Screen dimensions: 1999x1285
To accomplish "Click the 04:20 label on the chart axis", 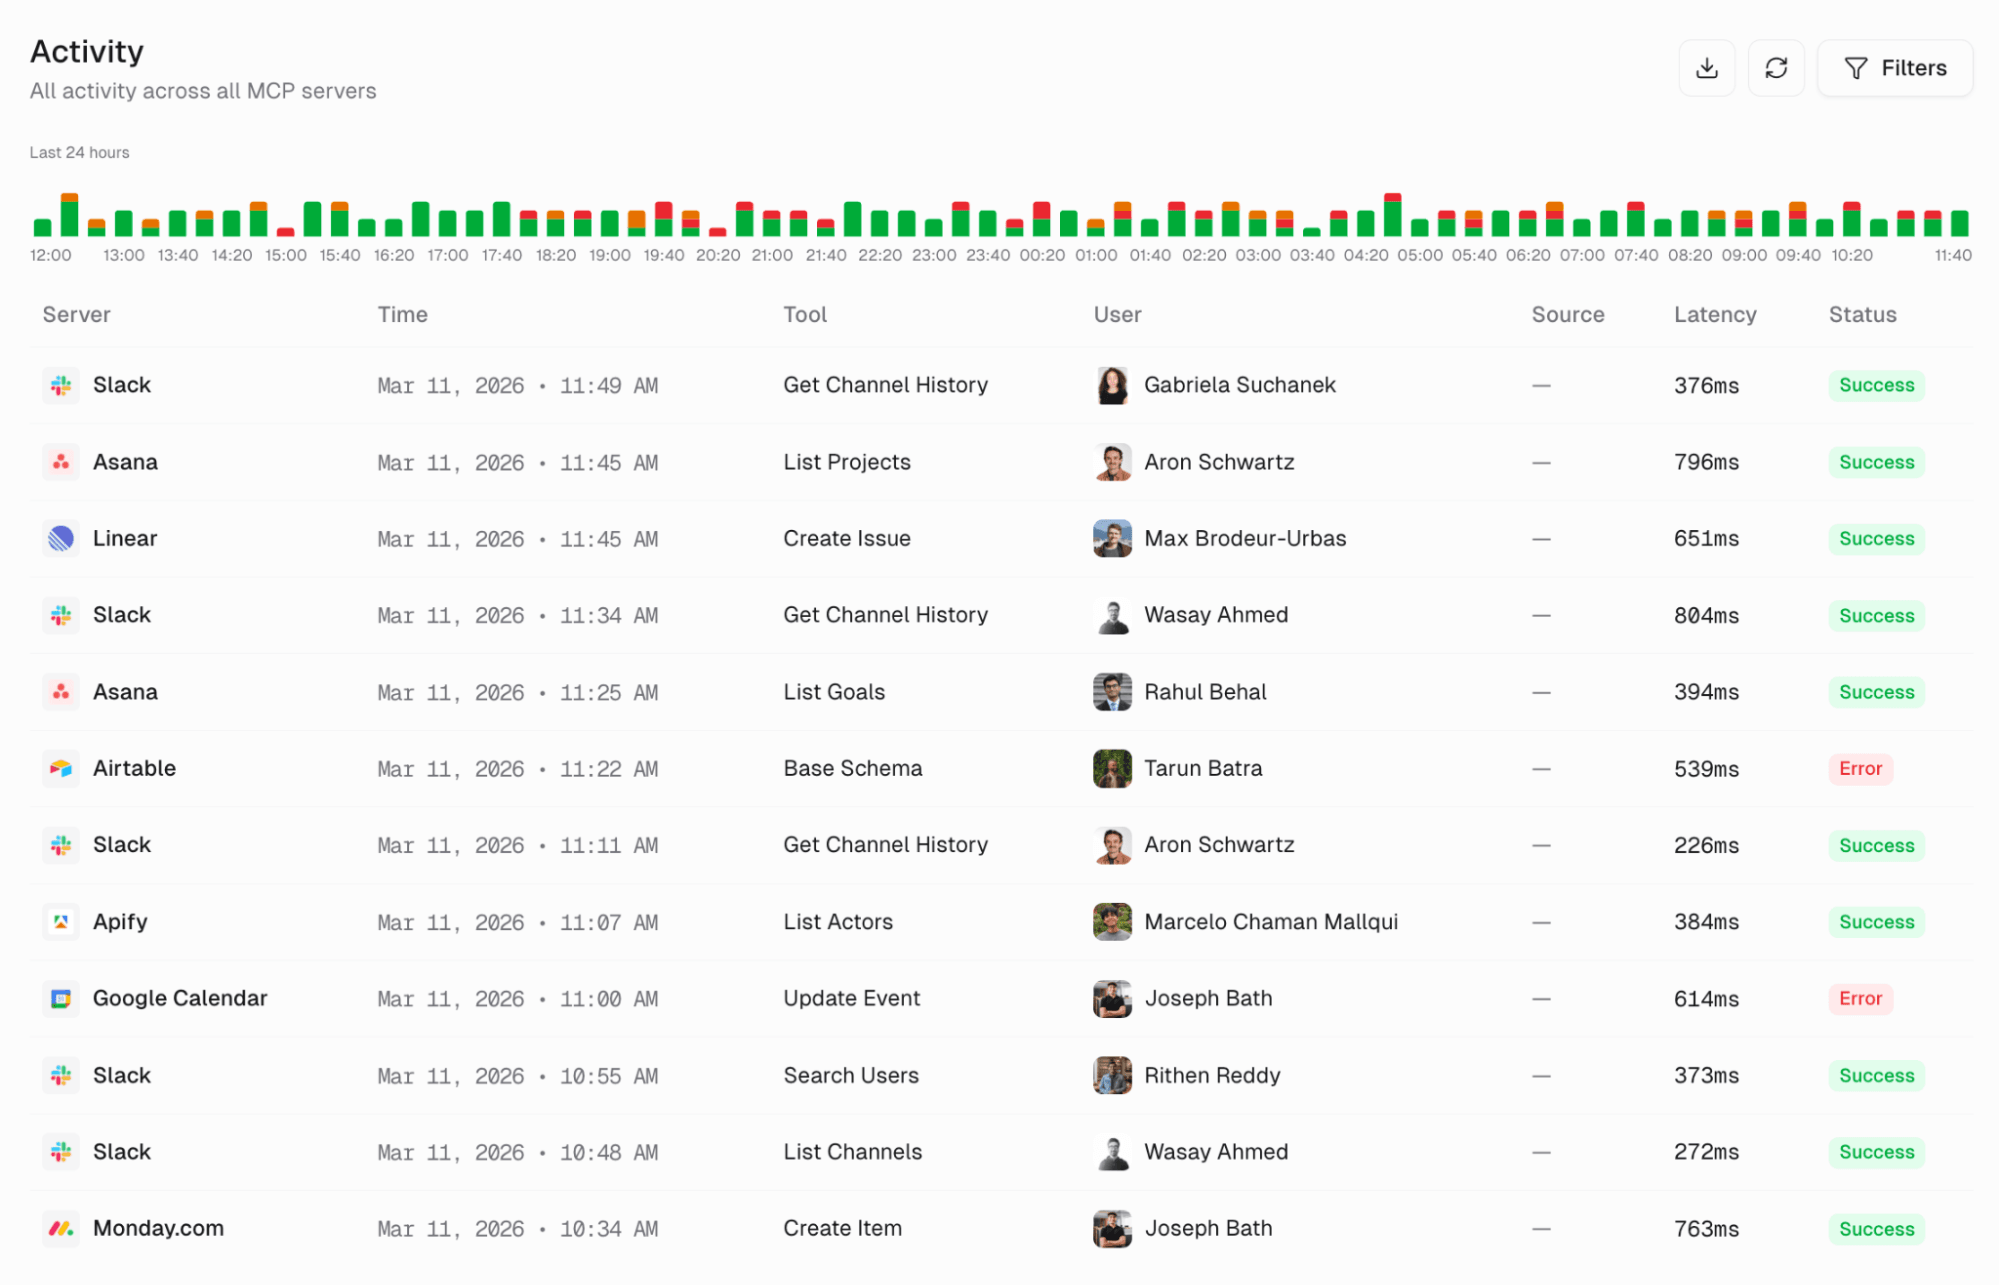I will [x=1365, y=255].
